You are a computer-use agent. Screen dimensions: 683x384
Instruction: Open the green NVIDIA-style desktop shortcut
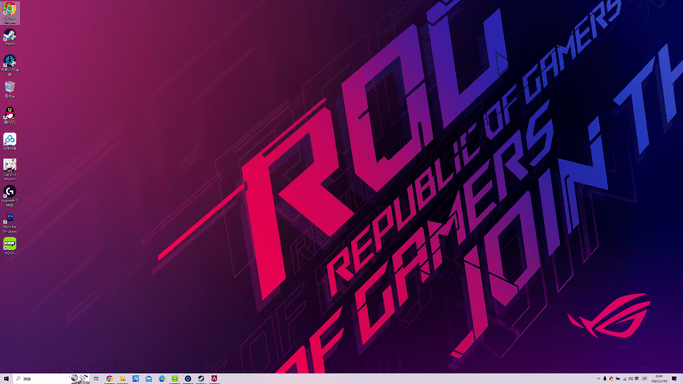10,246
